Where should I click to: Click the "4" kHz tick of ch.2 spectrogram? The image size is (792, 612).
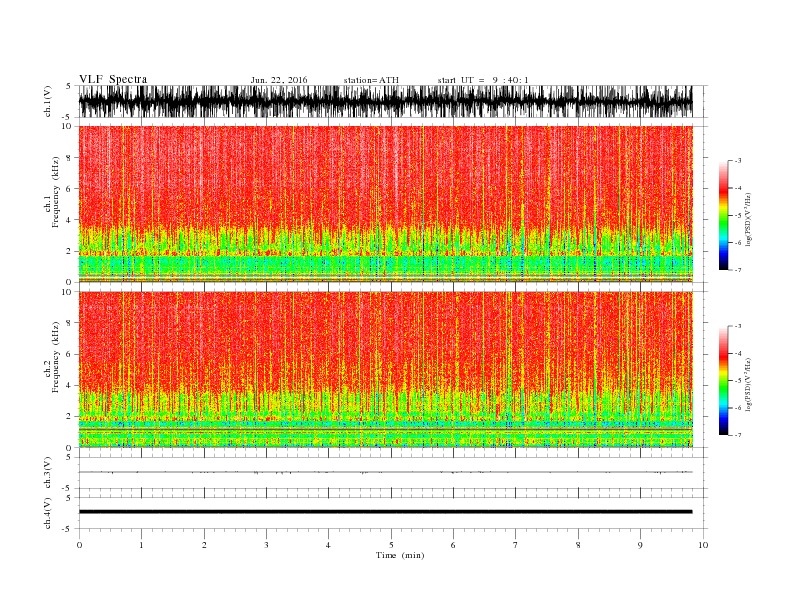pyautogui.click(x=69, y=386)
